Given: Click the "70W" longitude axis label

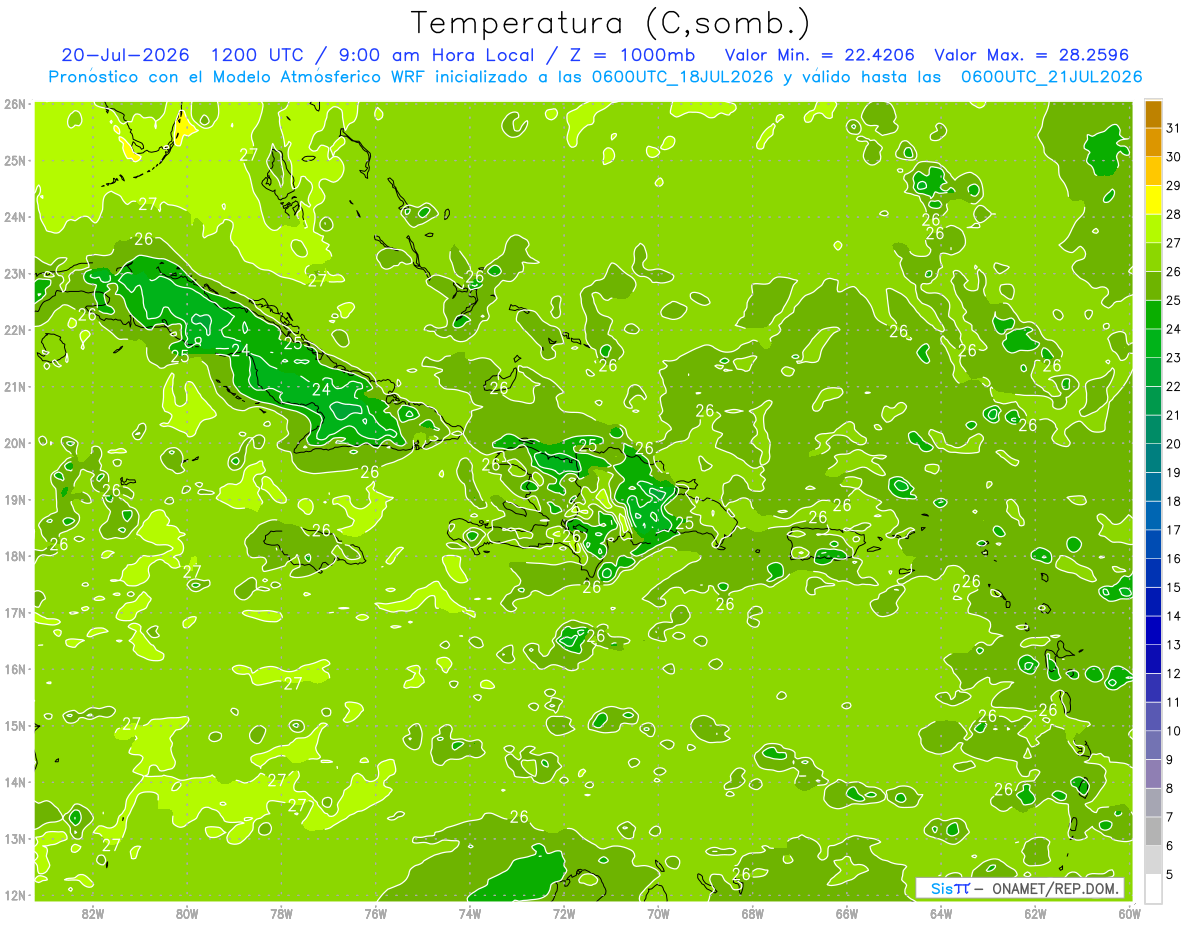Looking at the screenshot, I should click(x=658, y=913).
